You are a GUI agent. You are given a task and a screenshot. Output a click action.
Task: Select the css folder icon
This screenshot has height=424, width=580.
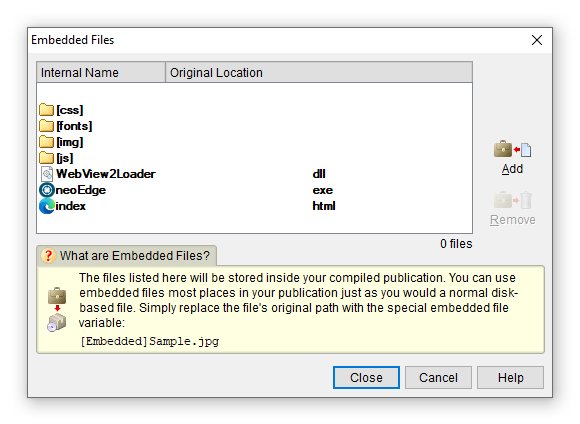coord(46,110)
